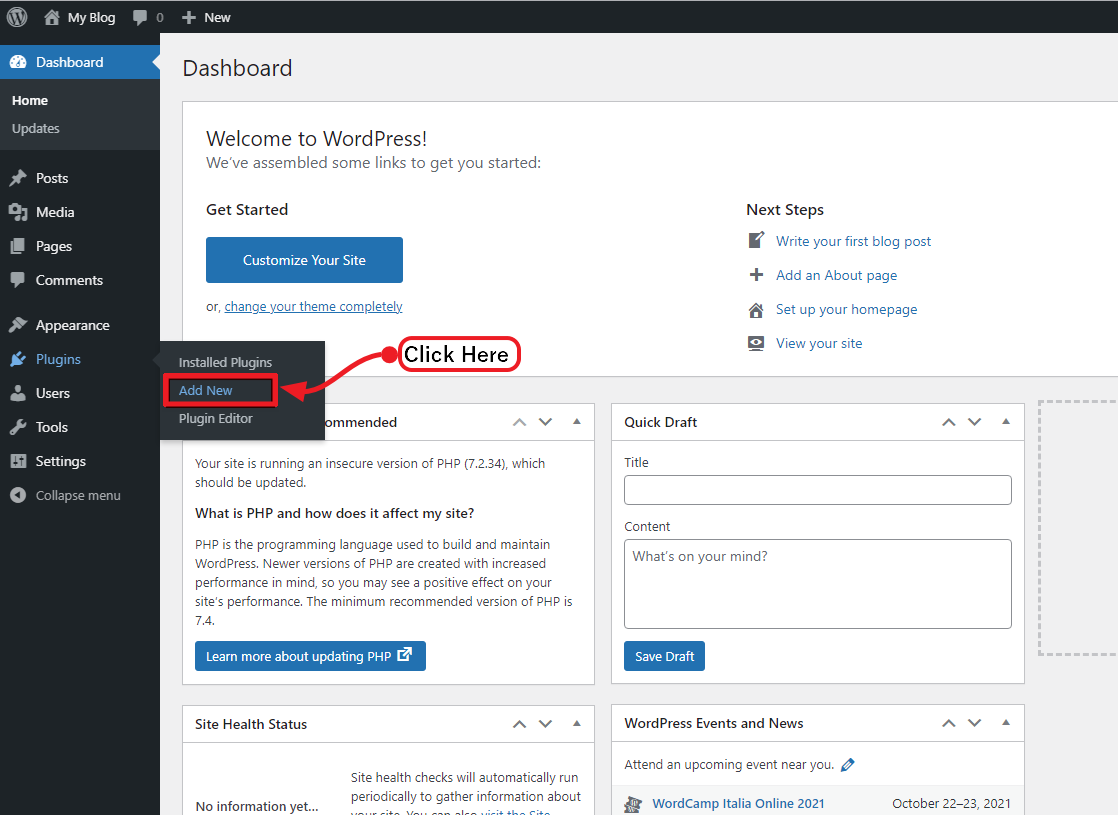Move Site Health Status widget down
1118x815 pixels.
[545, 724]
